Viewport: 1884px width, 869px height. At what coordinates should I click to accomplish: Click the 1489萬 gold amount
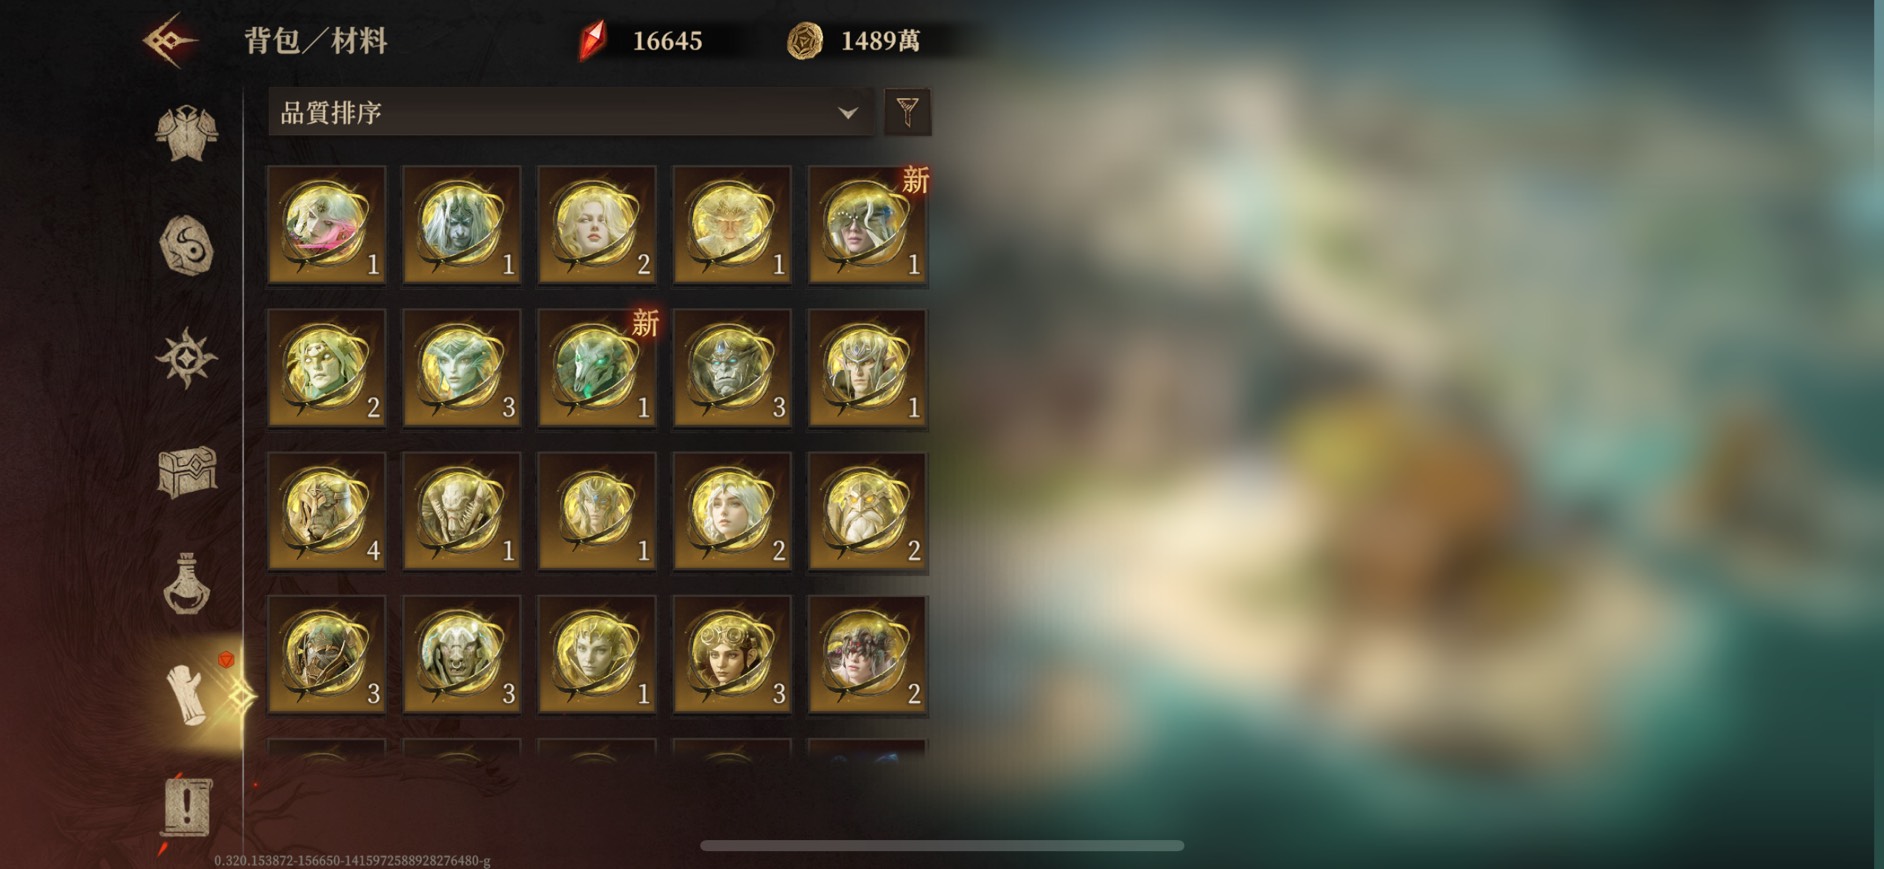coord(880,41)
